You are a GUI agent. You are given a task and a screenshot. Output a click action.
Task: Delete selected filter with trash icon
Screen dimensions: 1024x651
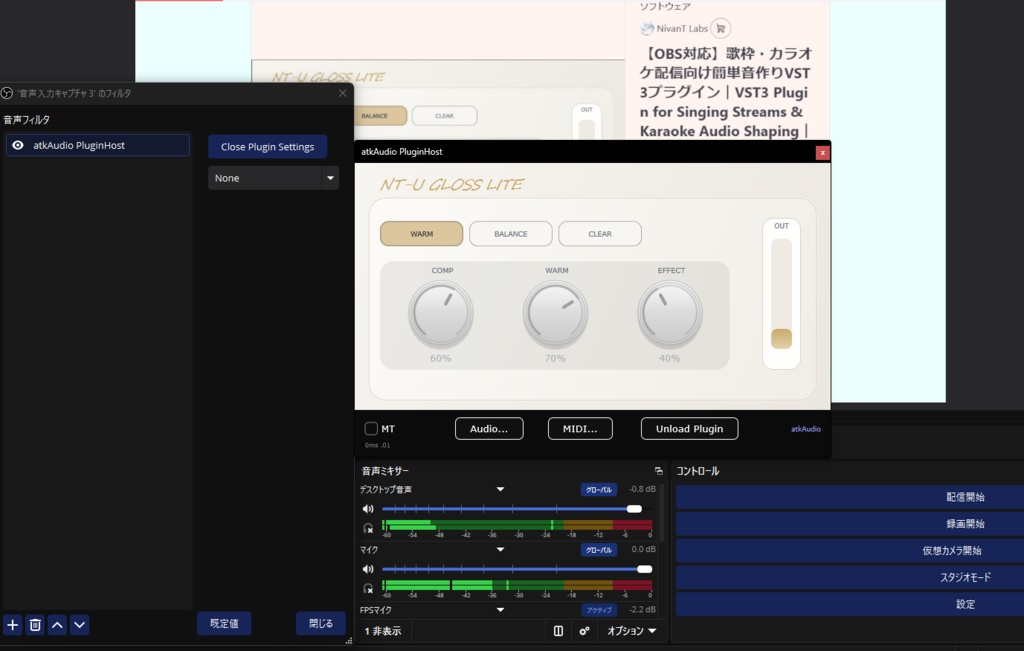click(x=35, y=625)
